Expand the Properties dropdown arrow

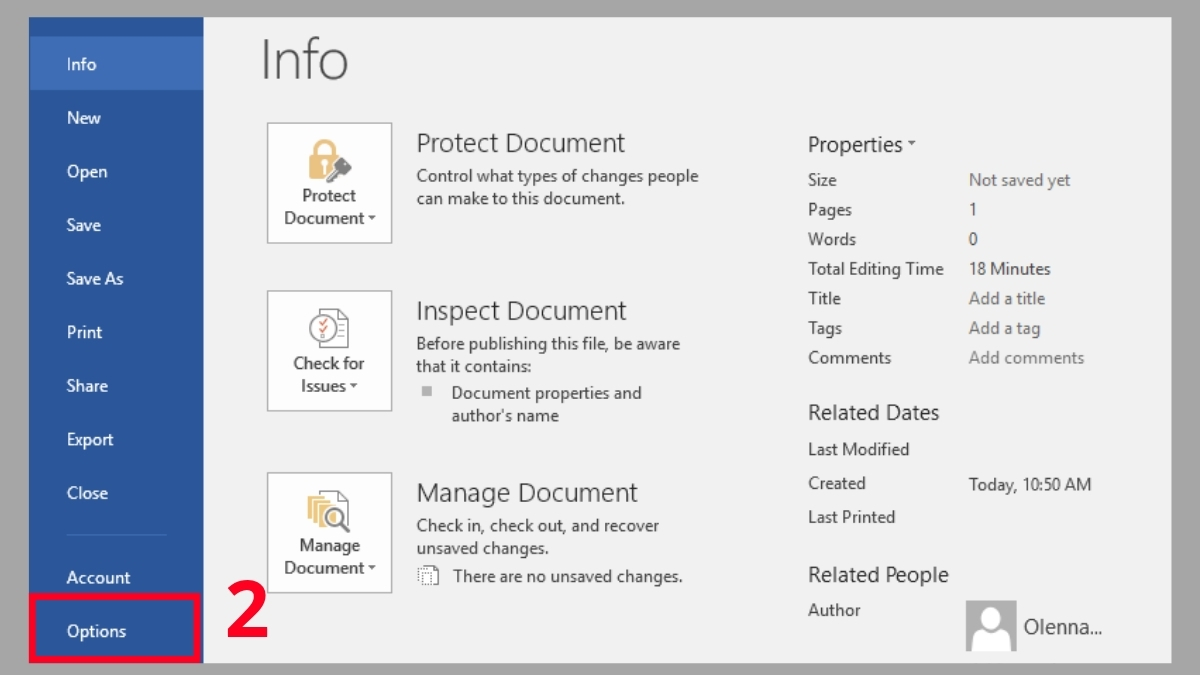tap(911, 145)
